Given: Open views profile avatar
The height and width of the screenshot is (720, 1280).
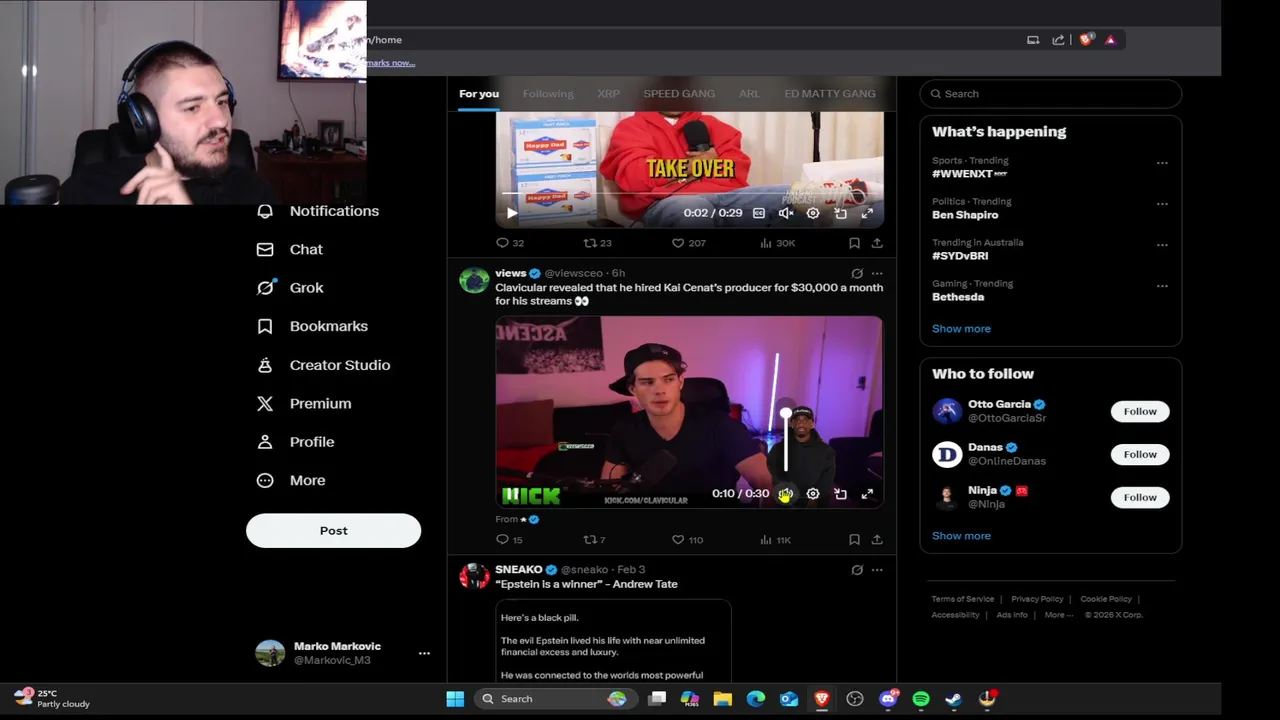Looking at the screenshot, I should pyautogui.click(x=474, y=281).
